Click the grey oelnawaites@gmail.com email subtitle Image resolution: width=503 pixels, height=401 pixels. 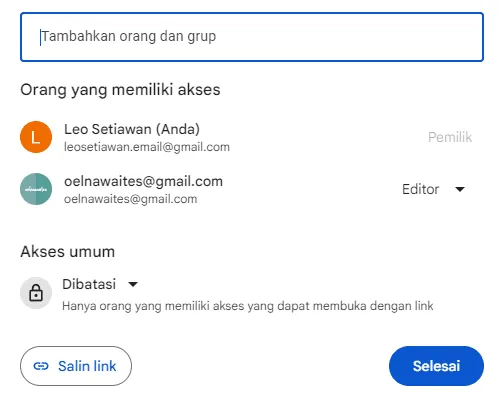[x=130, y=199]
